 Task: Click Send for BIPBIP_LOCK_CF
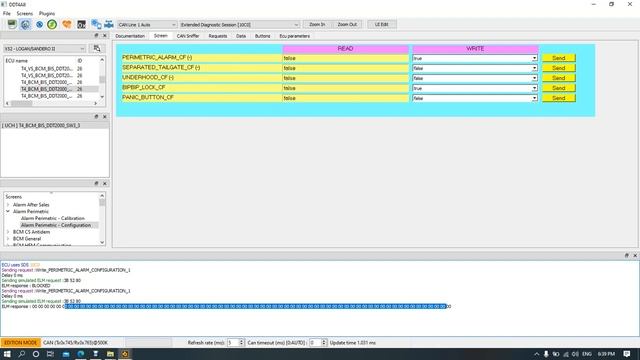click(x=559, y=88)
